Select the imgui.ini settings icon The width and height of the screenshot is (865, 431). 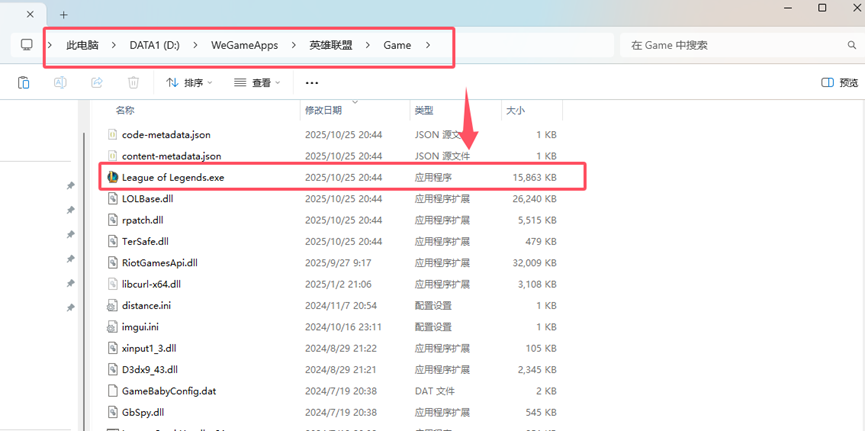pyautogui.click(x=113, y=327)
